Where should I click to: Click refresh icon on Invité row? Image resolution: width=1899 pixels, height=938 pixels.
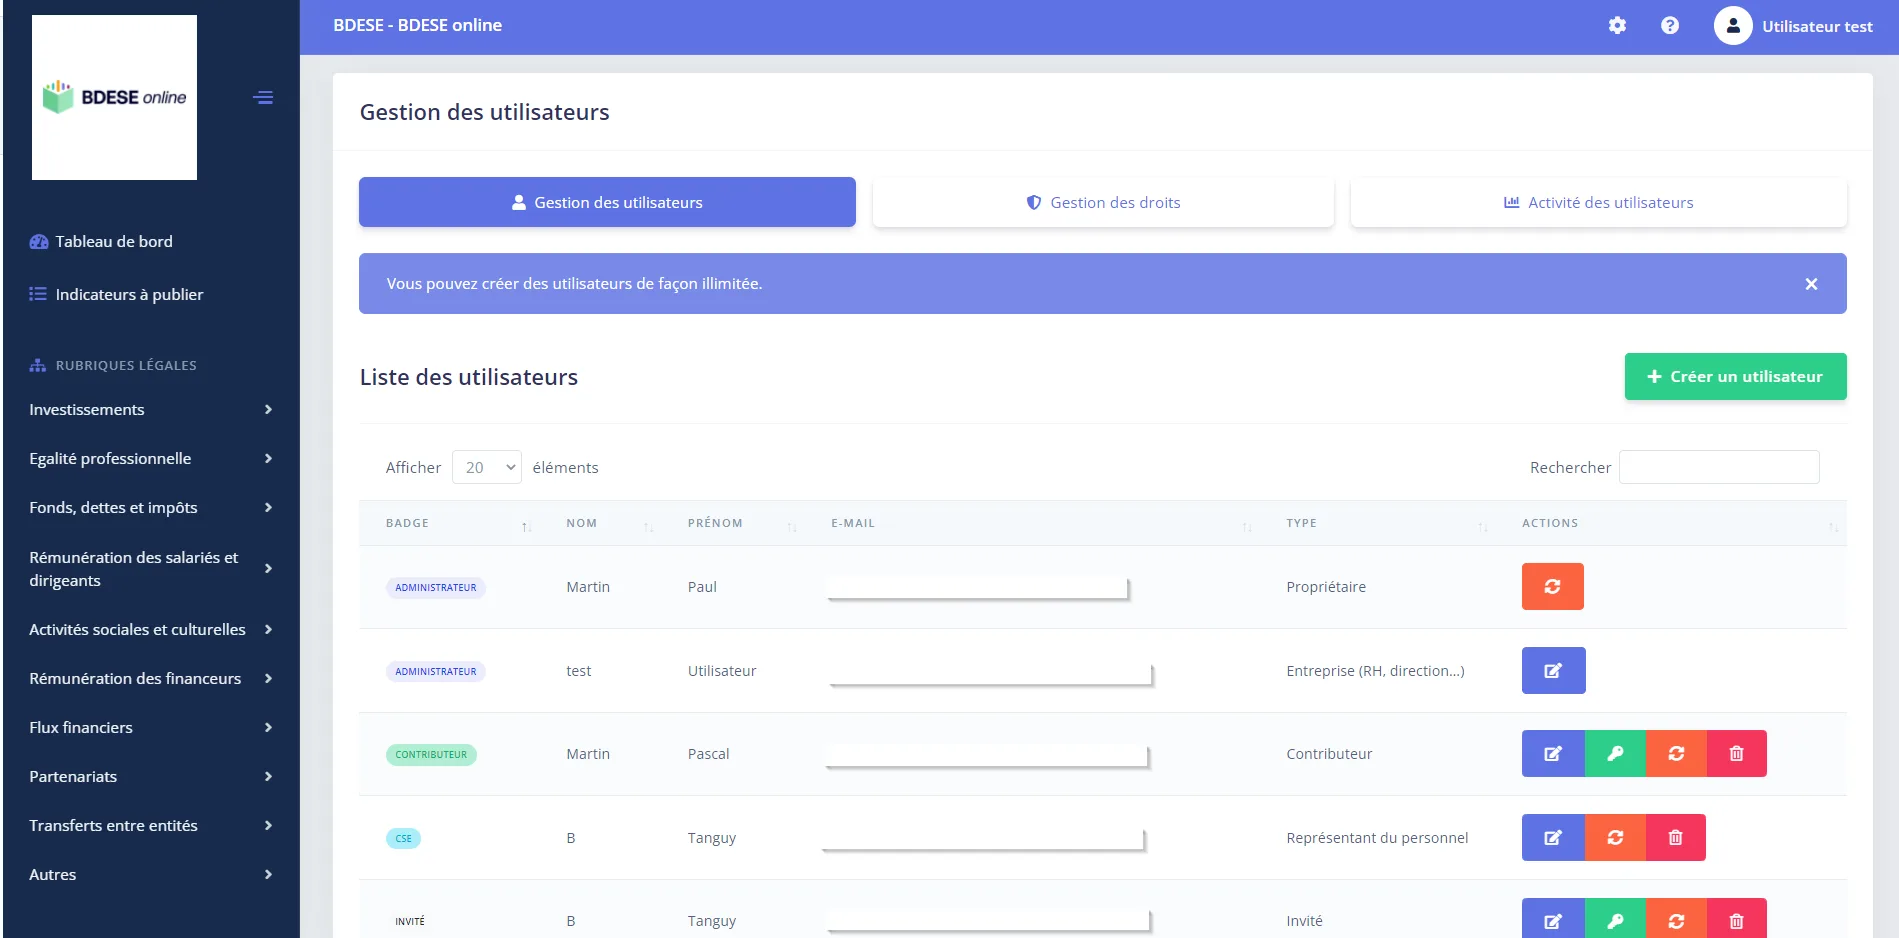point(1676,920)
